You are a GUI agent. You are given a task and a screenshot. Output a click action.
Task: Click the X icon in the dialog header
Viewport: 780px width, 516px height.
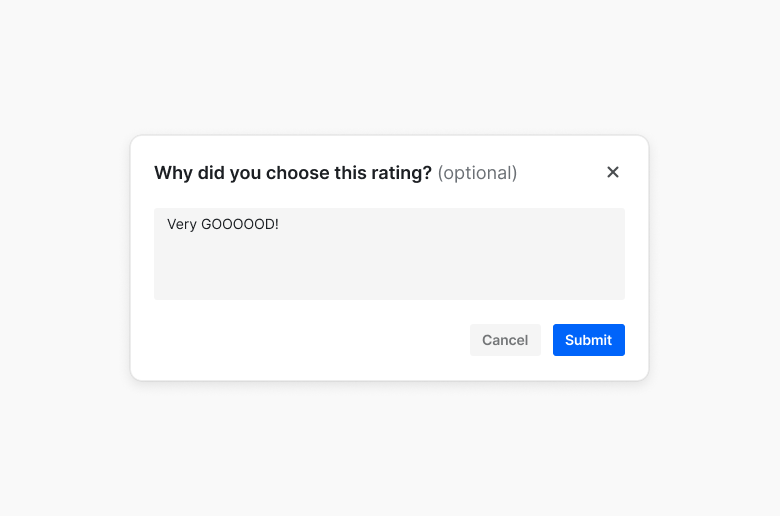pos(613,172)
